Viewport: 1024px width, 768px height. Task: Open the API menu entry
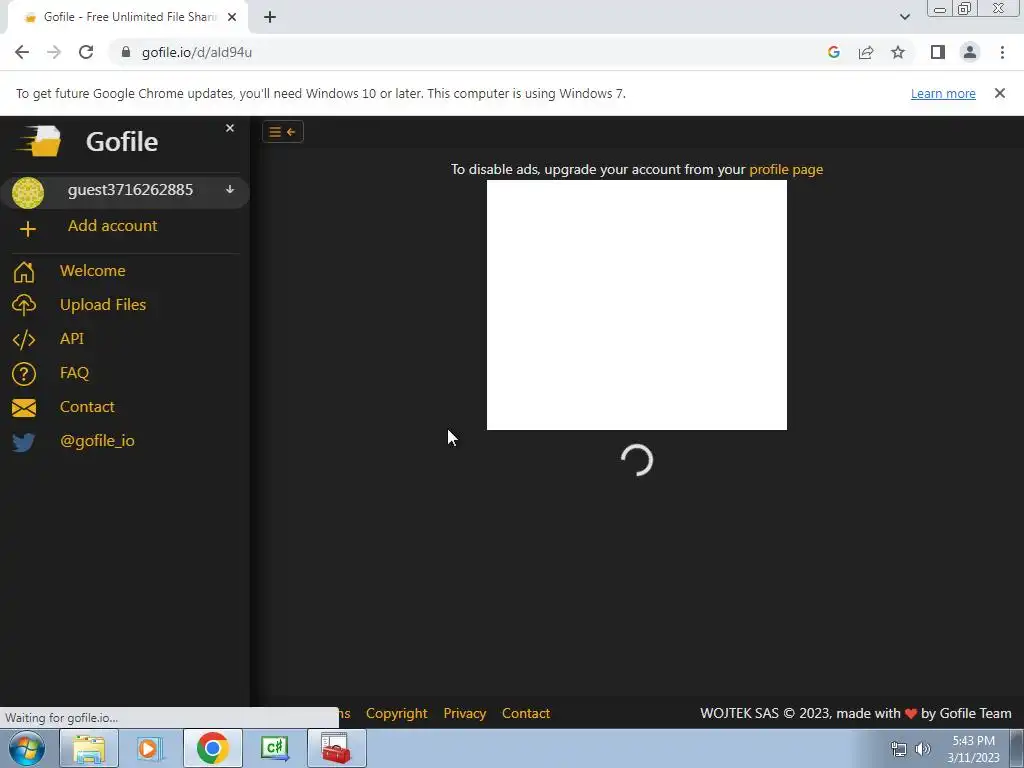tap(72, 338)
